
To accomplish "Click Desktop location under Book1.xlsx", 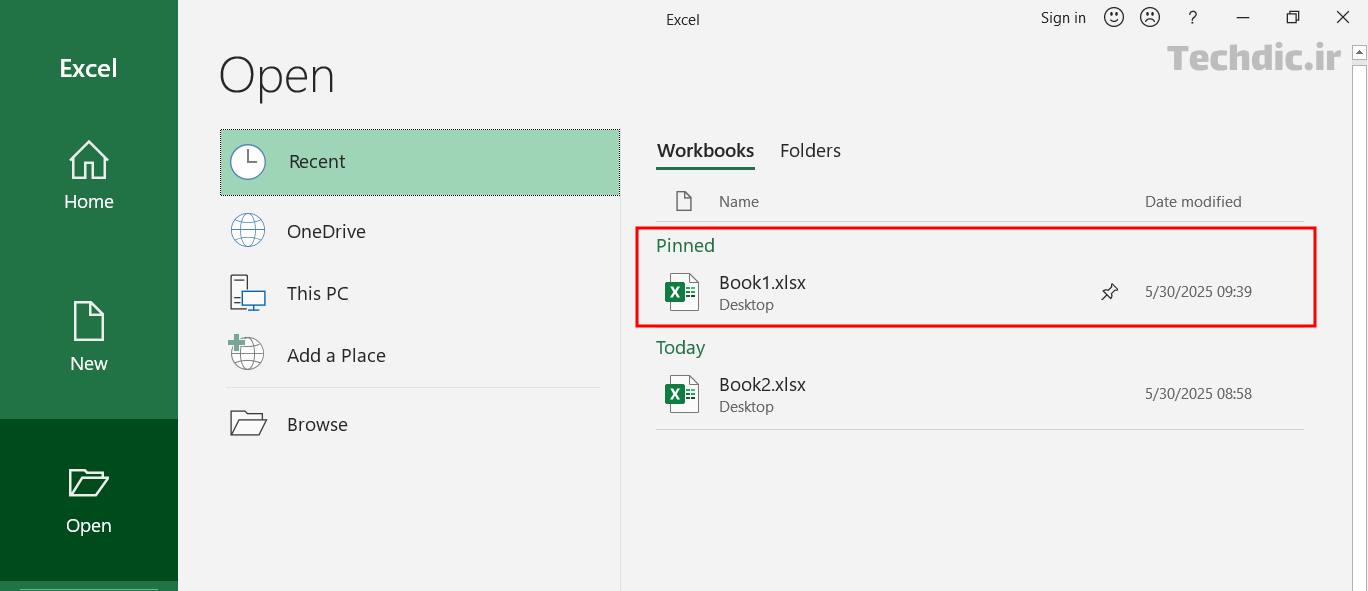I will tap(746, 305).
